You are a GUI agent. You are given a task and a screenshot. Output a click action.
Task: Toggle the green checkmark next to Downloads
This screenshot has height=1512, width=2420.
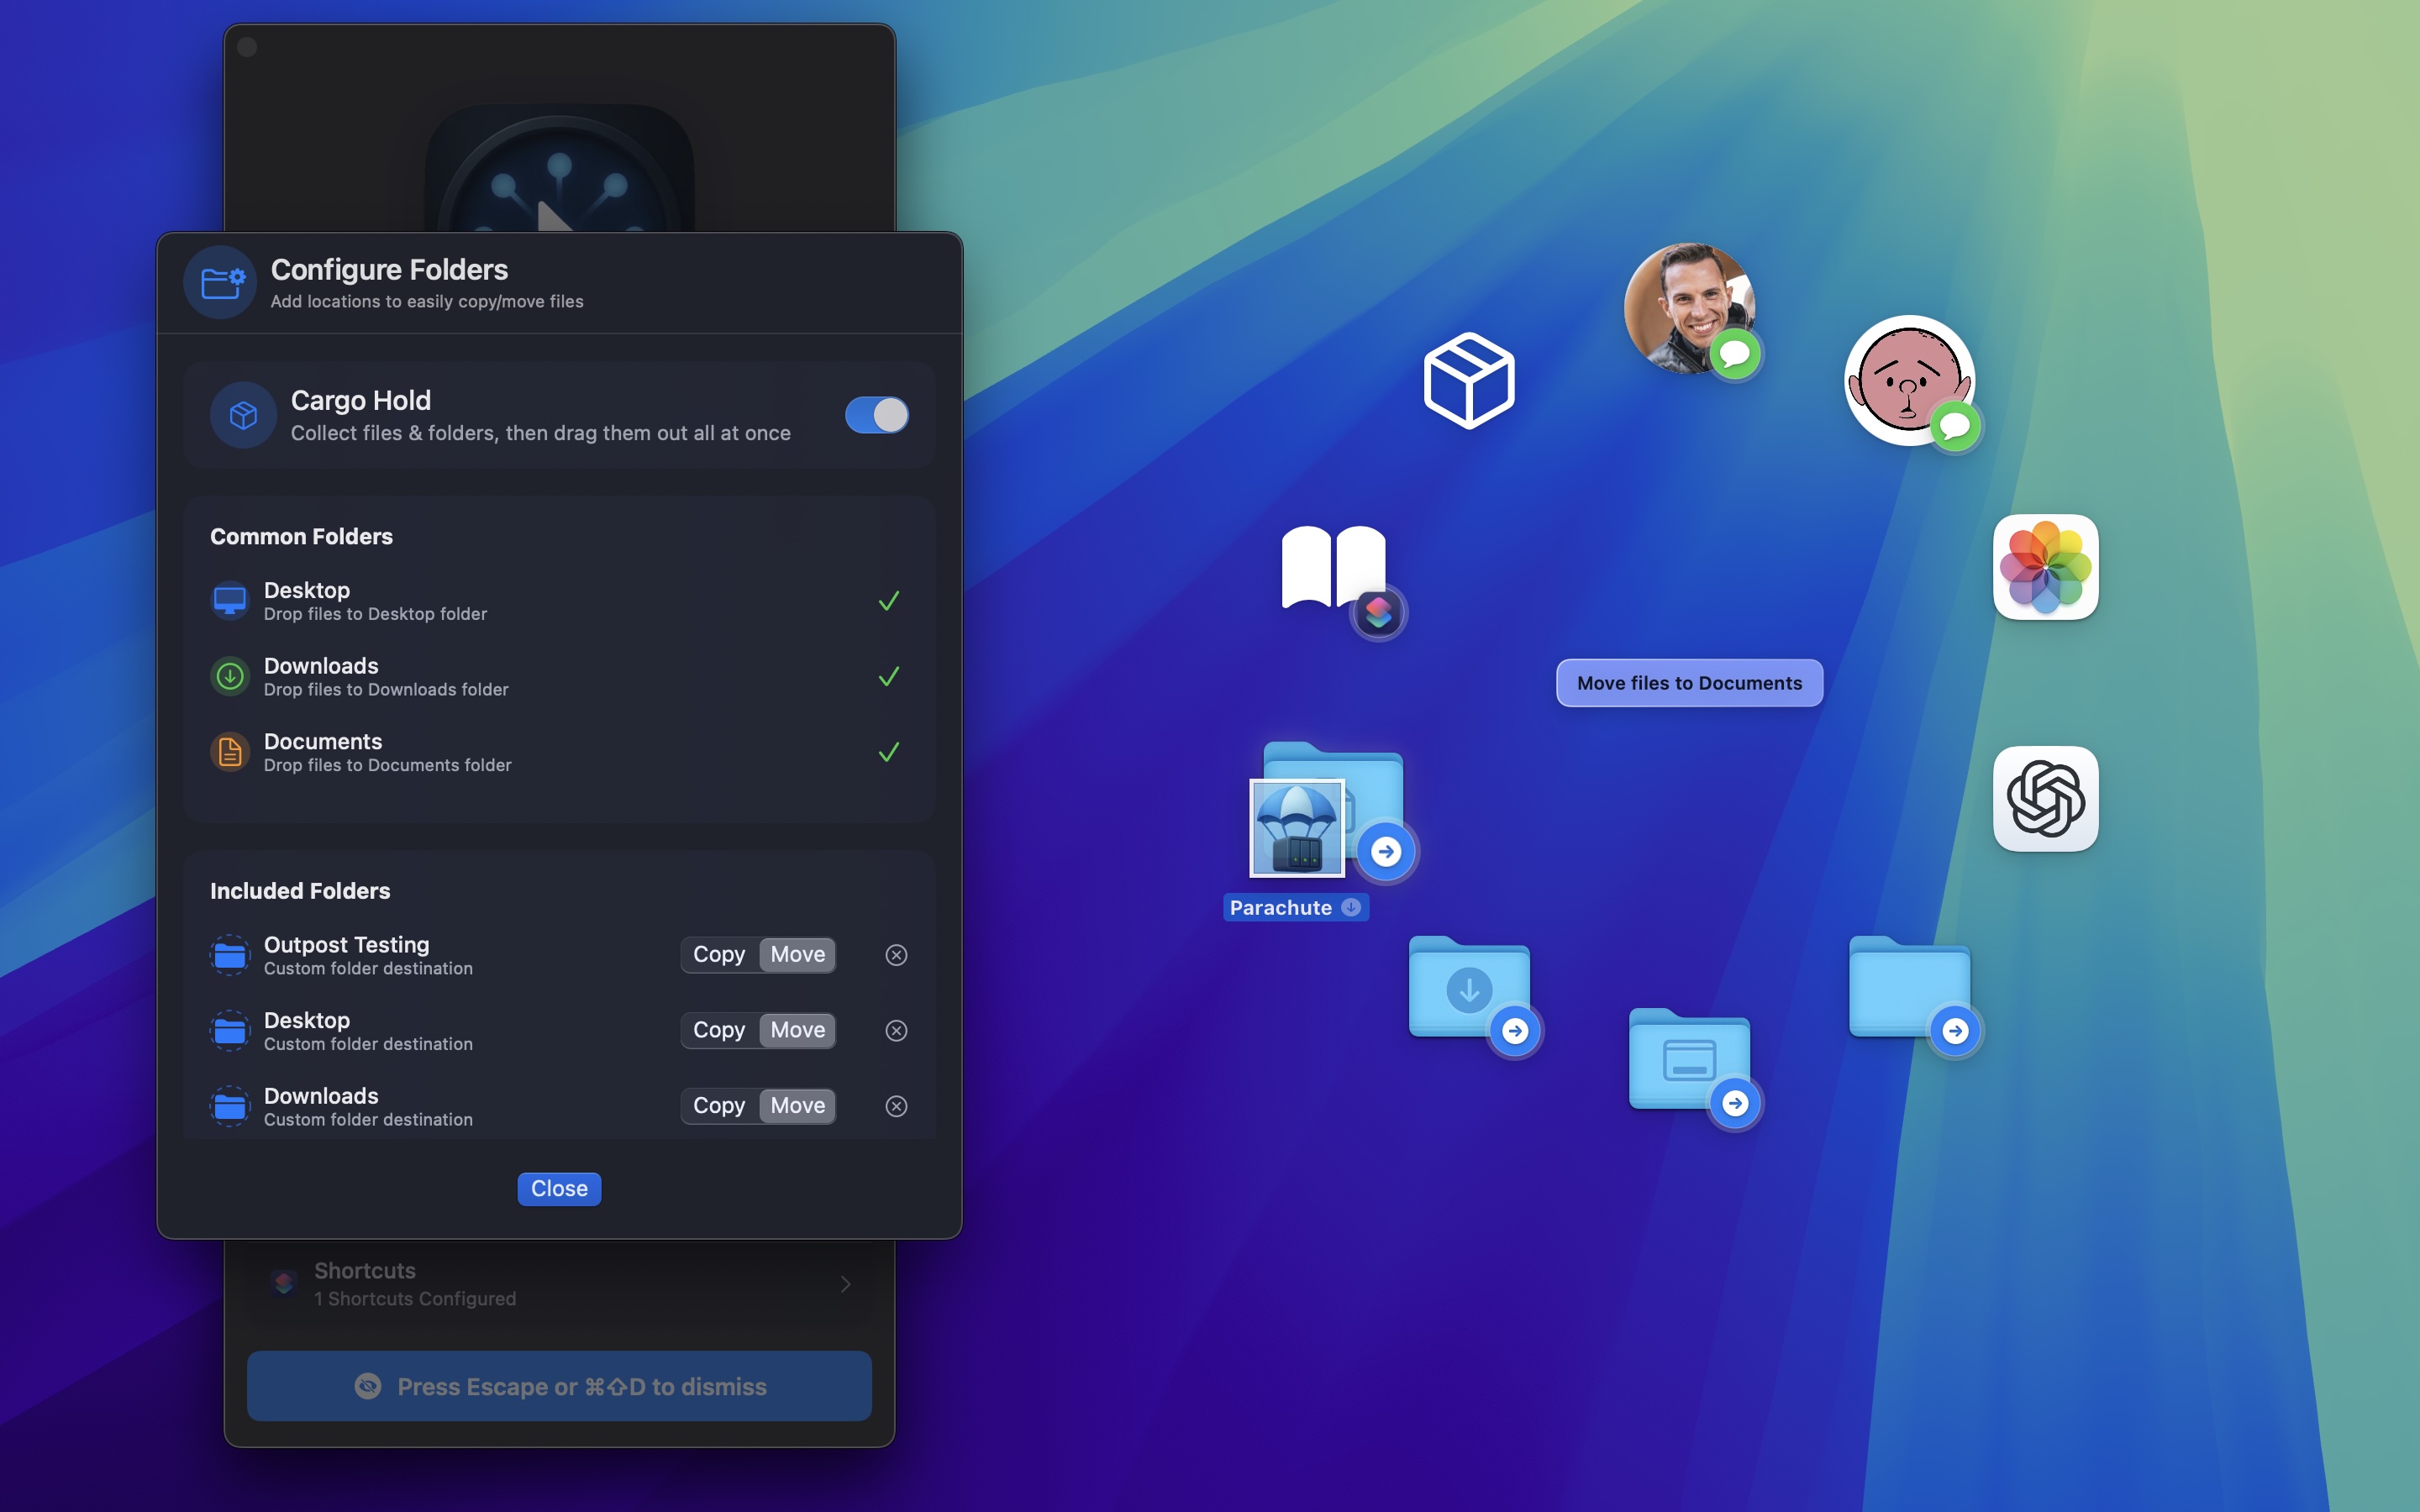click(888, 676)
